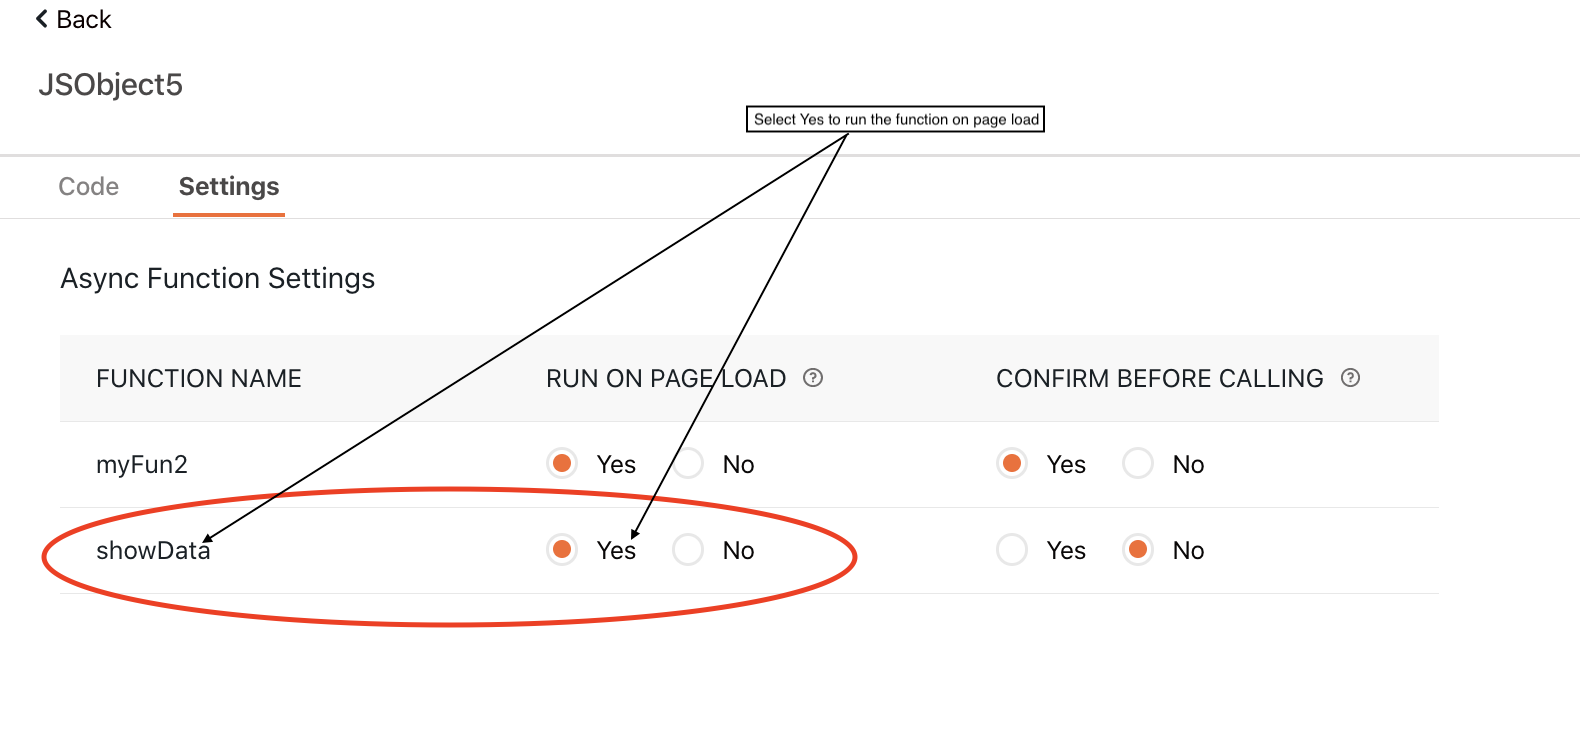
Task: Open the RUN ON PAGE LOAD help icon
Action: pyautogui.click(x=813, y=378)
